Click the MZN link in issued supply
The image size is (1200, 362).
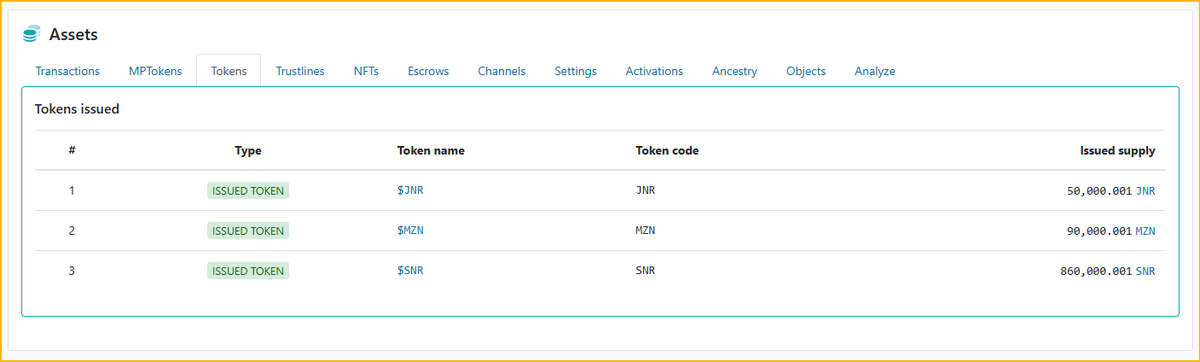click(1146, 231)
